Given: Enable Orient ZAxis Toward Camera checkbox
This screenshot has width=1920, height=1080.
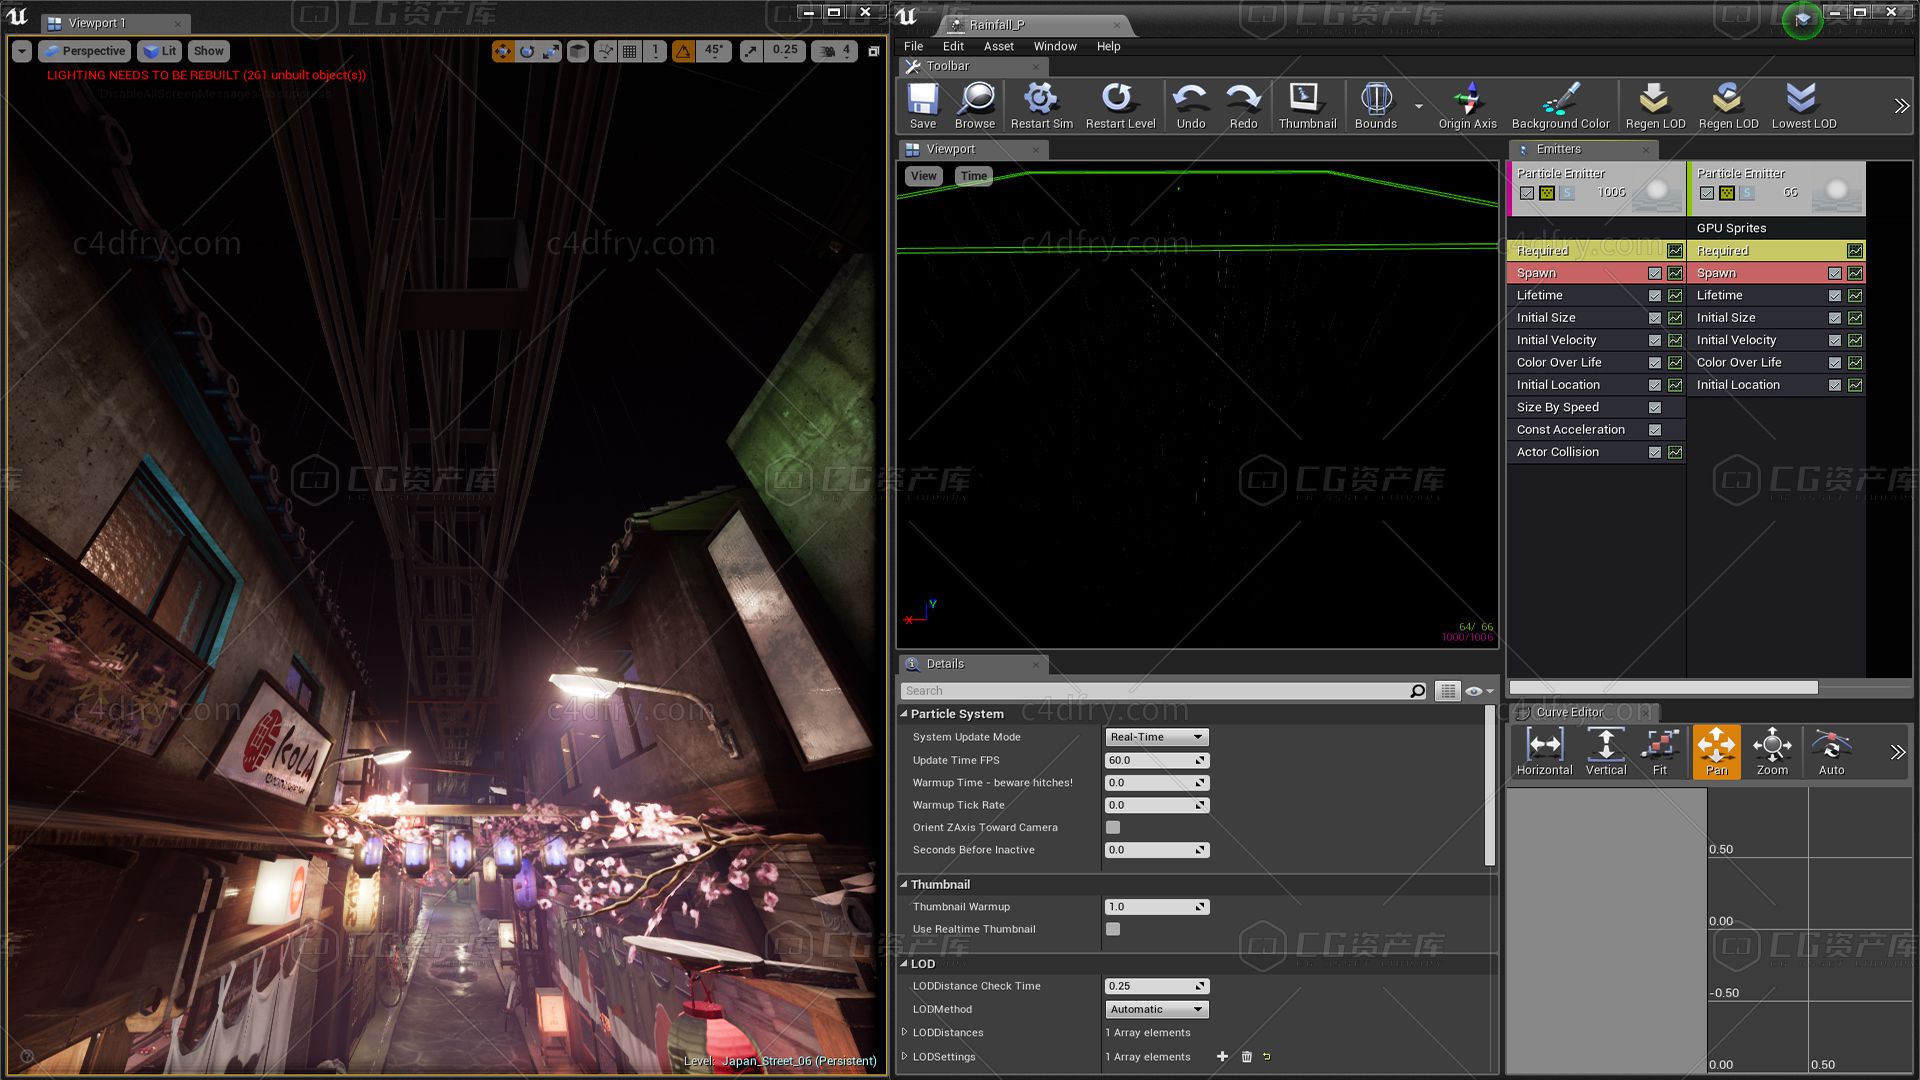Looking at the screenshot, I should (1113, 827).
